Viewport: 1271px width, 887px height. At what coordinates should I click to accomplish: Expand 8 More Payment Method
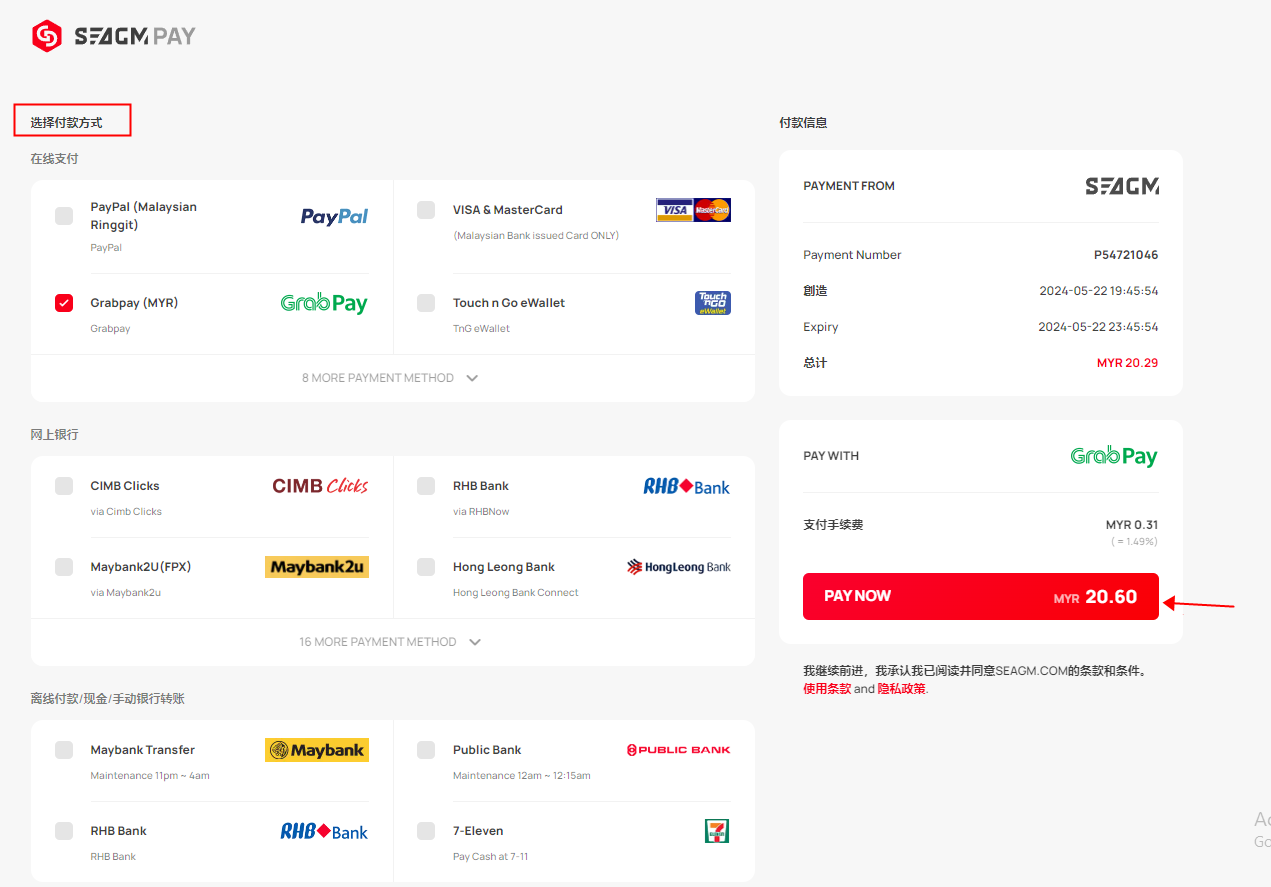391,378
